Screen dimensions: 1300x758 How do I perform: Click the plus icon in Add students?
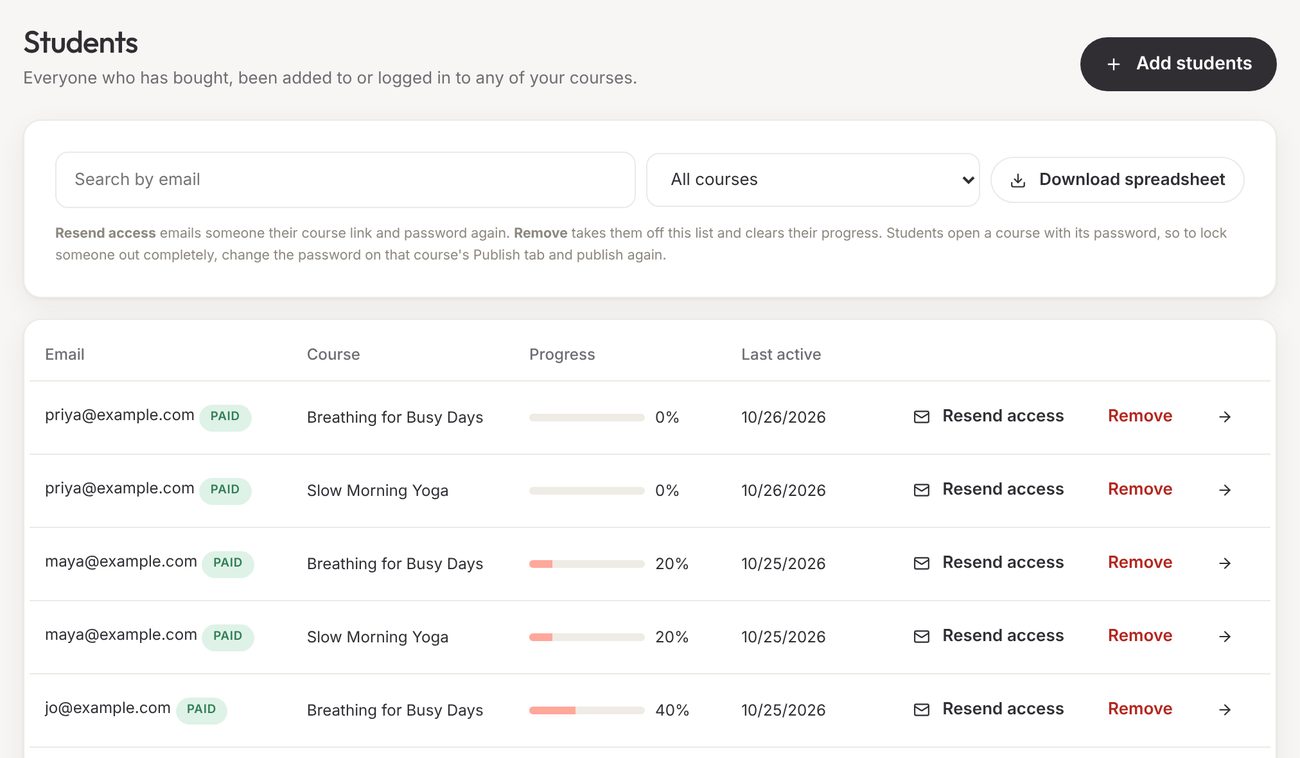click(x=1113, y=64)
